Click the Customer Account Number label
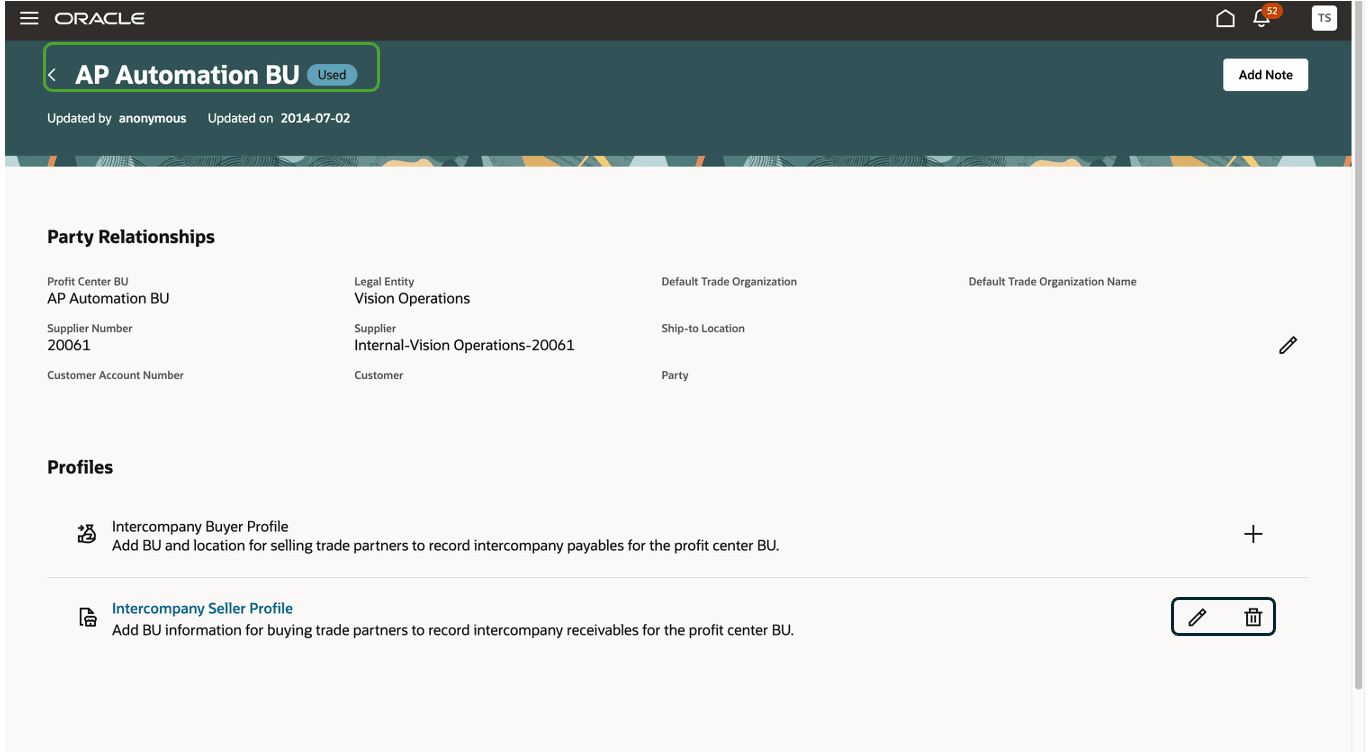1370x752 pixels. (115, 375)
